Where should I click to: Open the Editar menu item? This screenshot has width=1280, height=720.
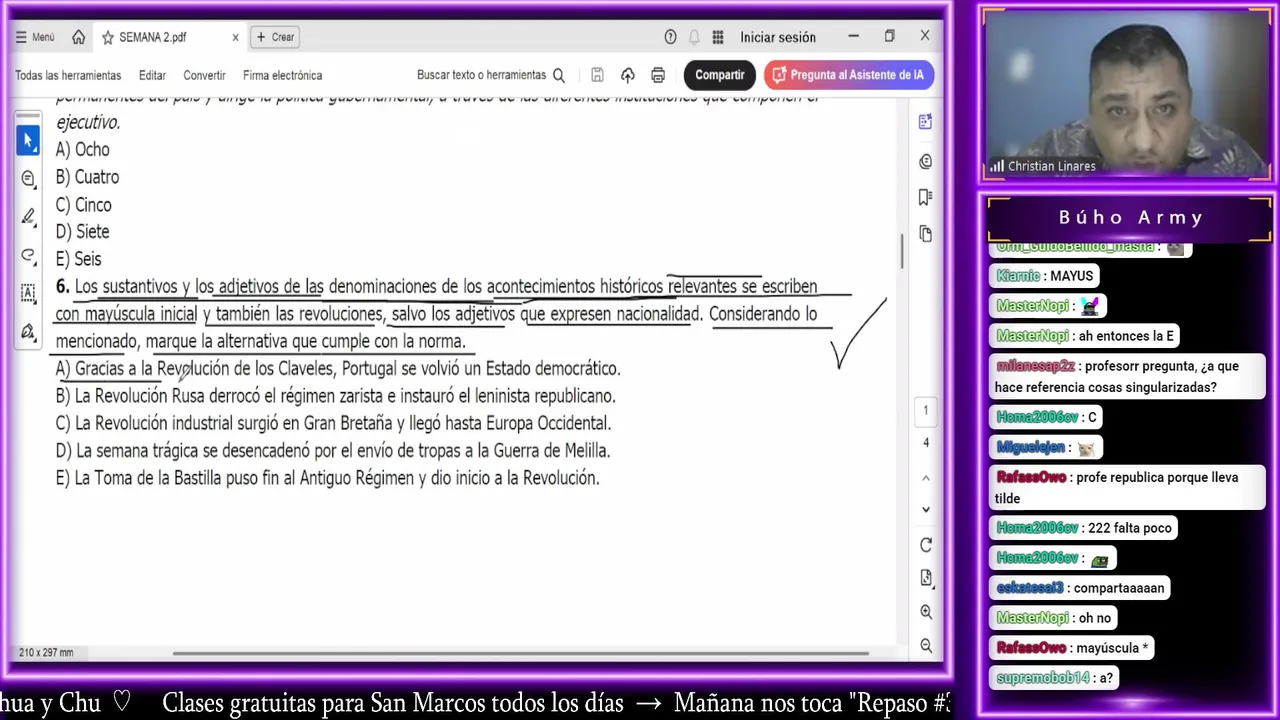tap(152, 75)
